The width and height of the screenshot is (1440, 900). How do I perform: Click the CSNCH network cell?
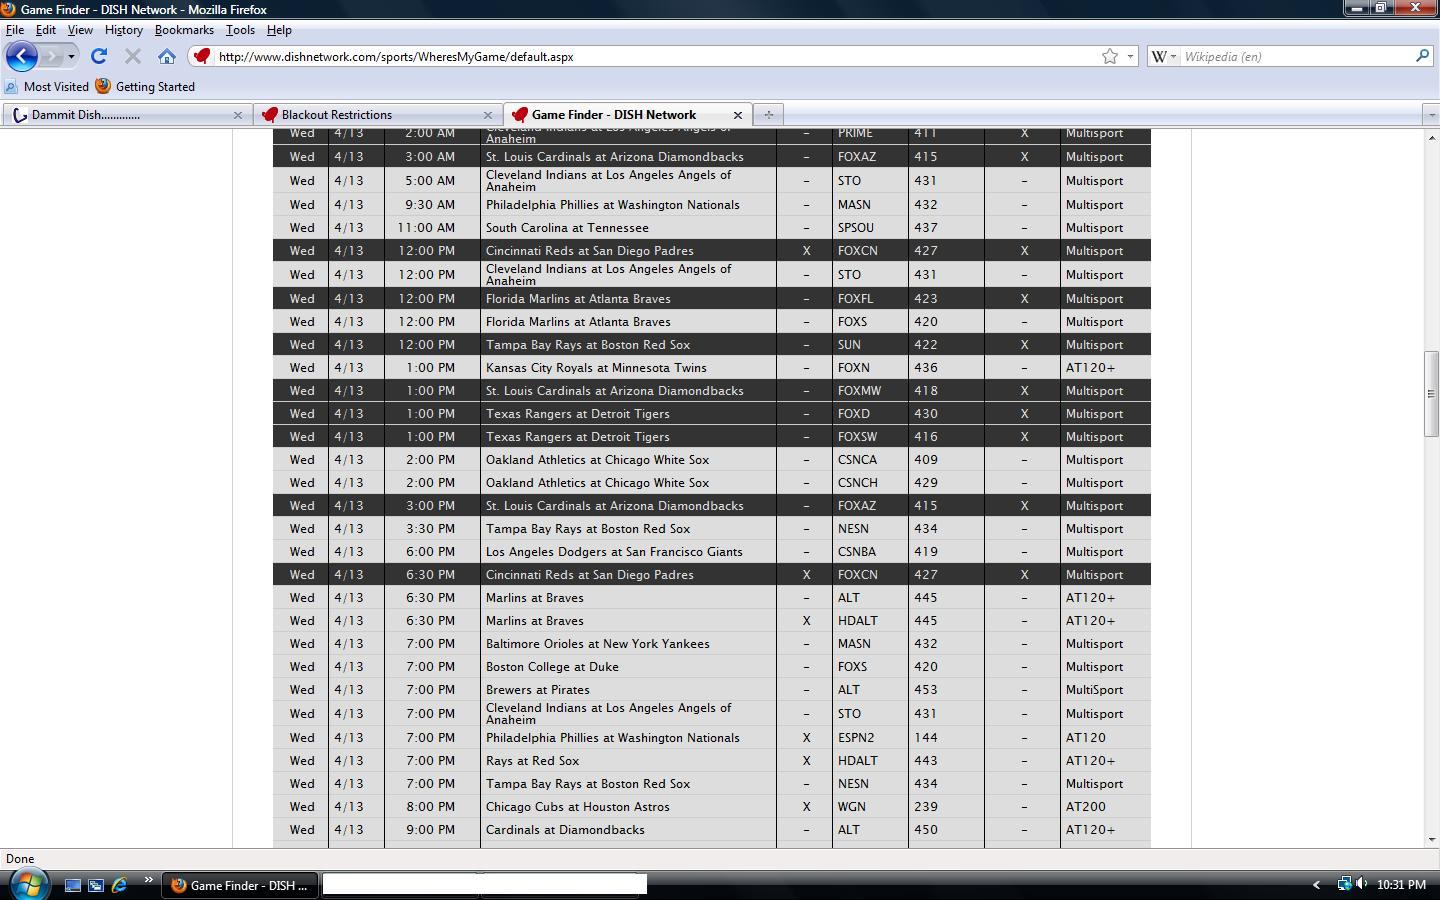tap(870, 483)
